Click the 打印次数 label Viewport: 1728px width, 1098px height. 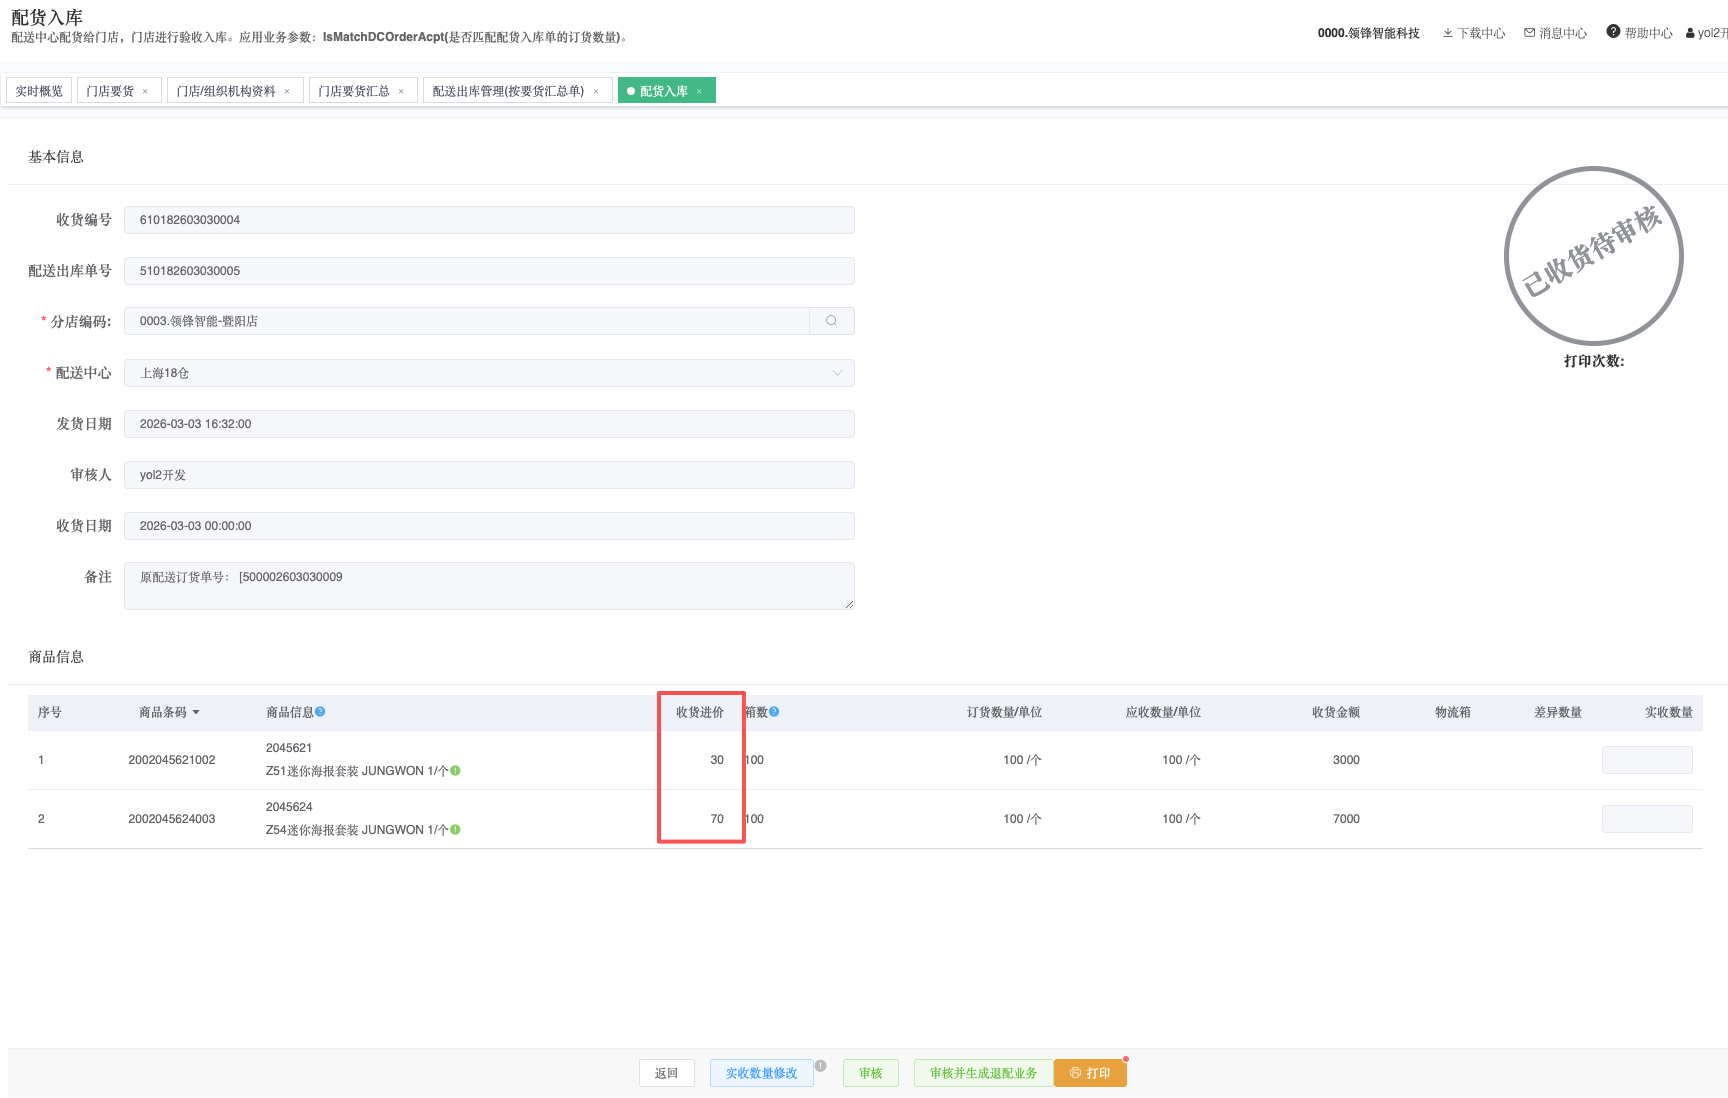coord(1594,361)
